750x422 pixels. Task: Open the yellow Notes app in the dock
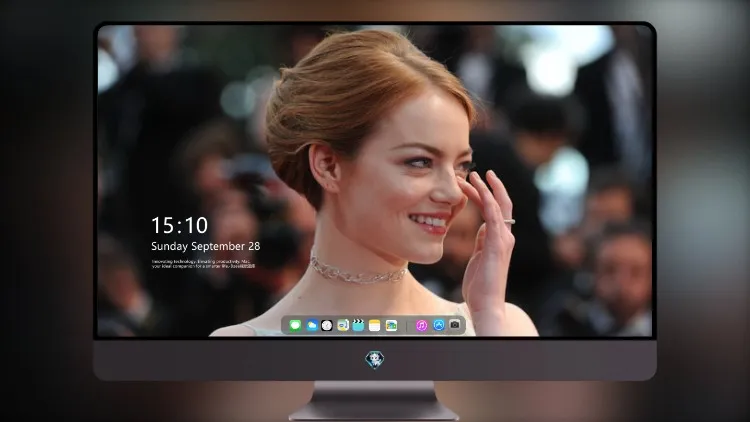375,325
